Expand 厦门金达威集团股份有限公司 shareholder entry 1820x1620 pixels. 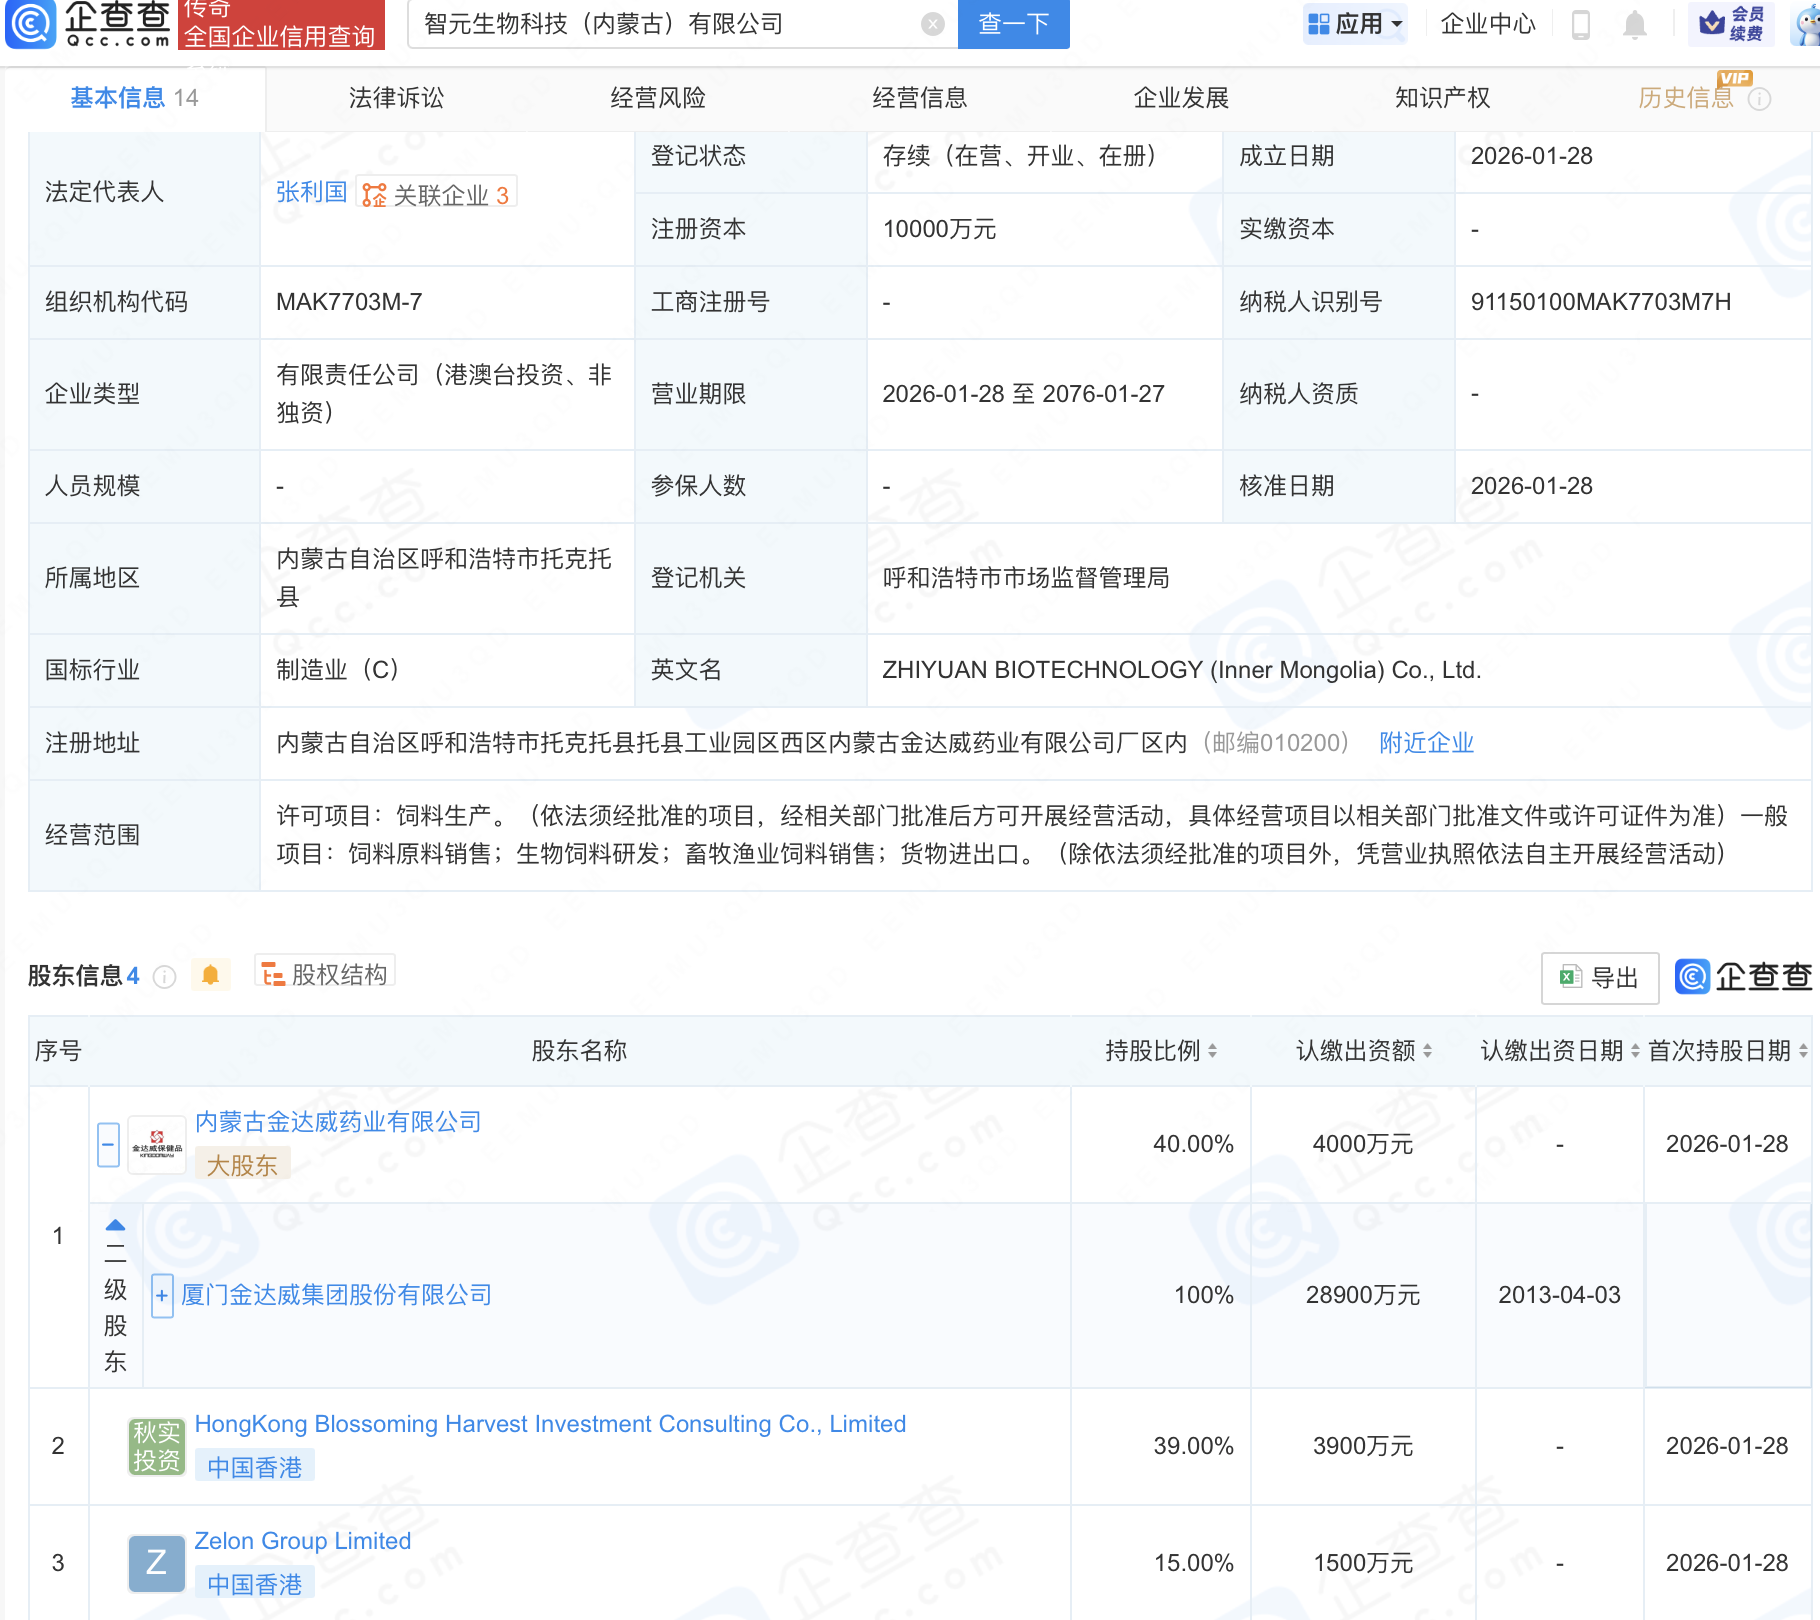point(161,1294)
